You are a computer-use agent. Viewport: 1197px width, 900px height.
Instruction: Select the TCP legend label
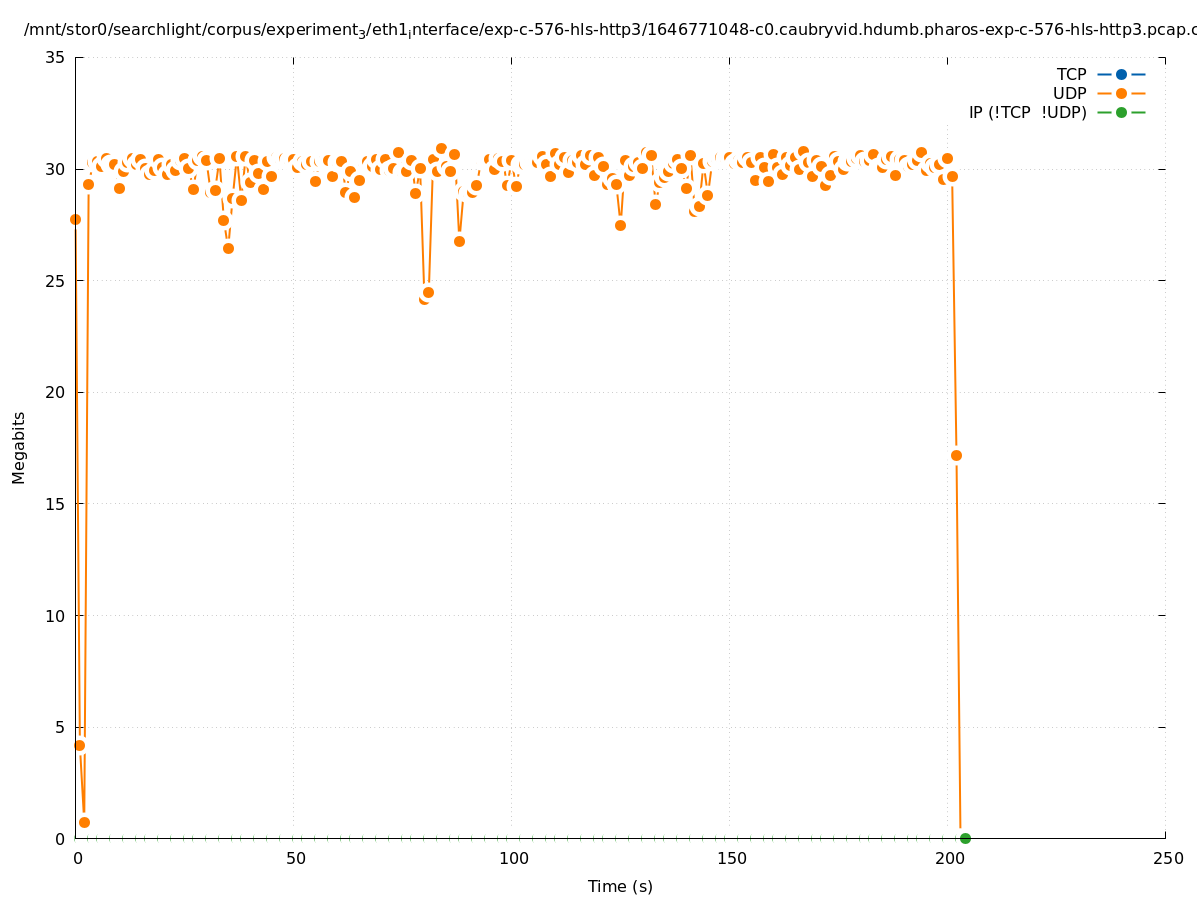(x=1071, y=74)
